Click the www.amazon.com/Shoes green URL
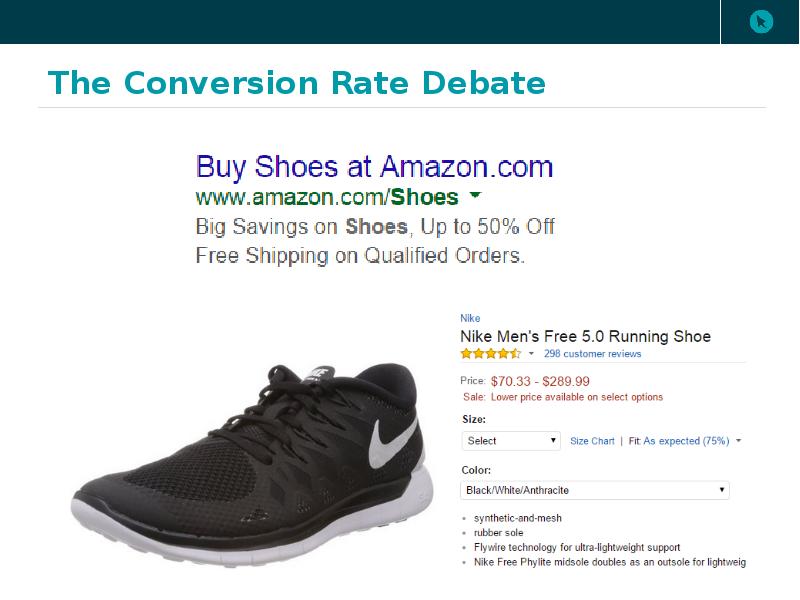This screenshot has width=800, height=600. [327, 197]
